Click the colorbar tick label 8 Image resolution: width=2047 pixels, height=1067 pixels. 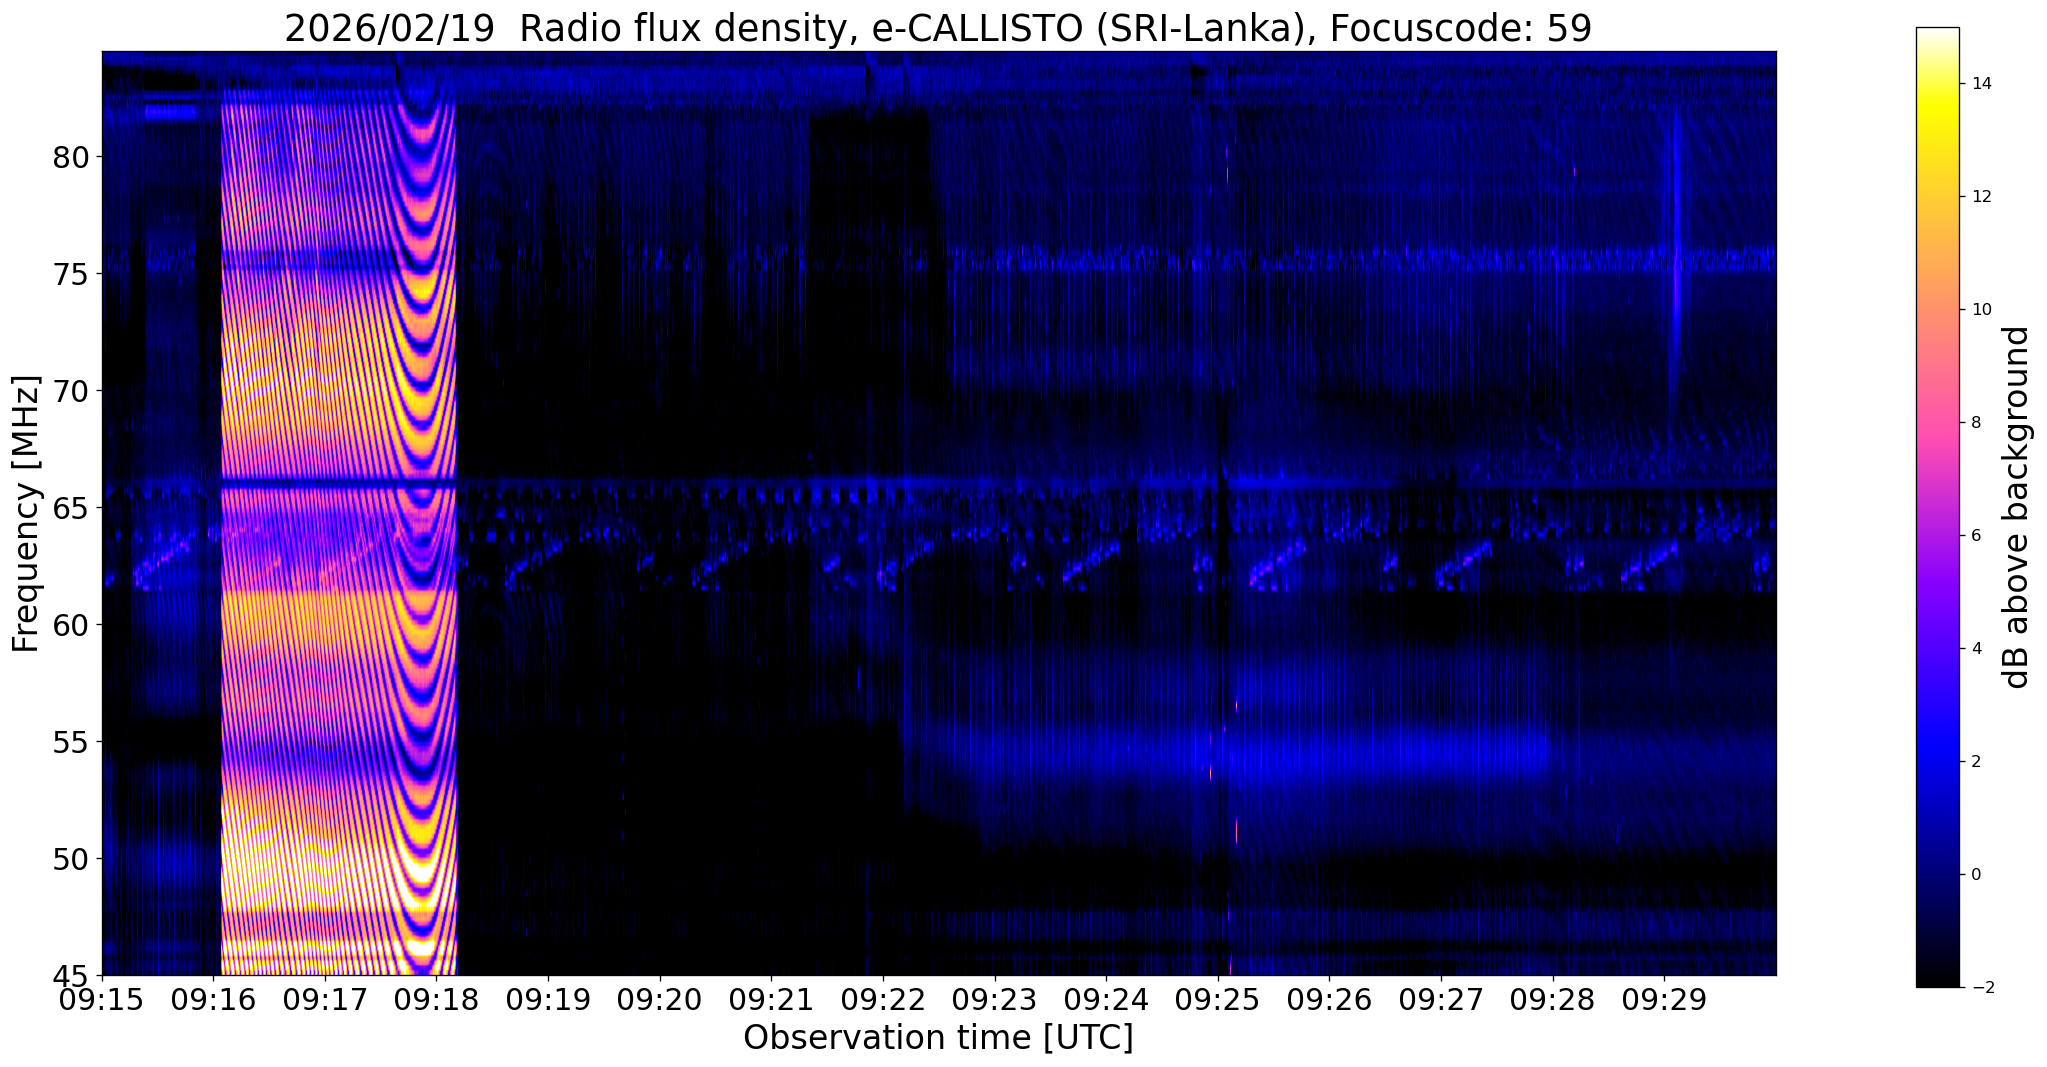(x=1975, y=423)
